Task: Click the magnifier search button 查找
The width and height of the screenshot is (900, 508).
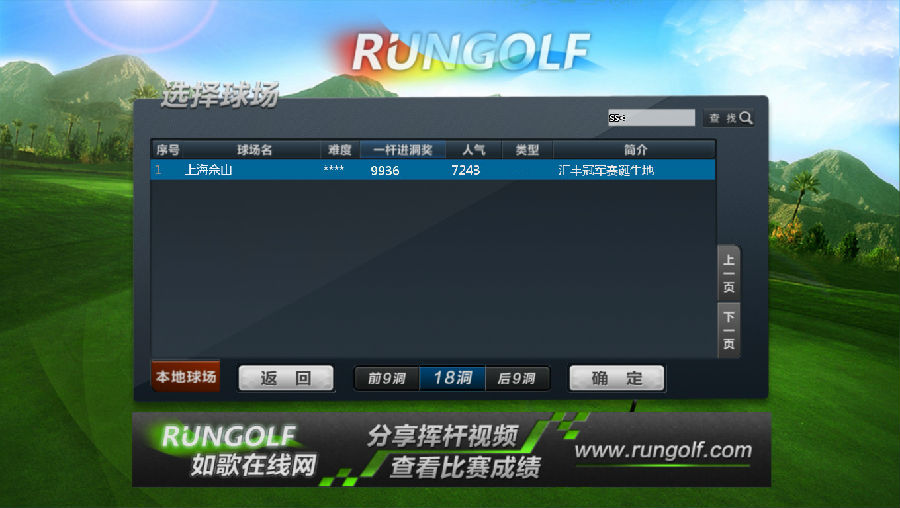Action: [729, 118]
